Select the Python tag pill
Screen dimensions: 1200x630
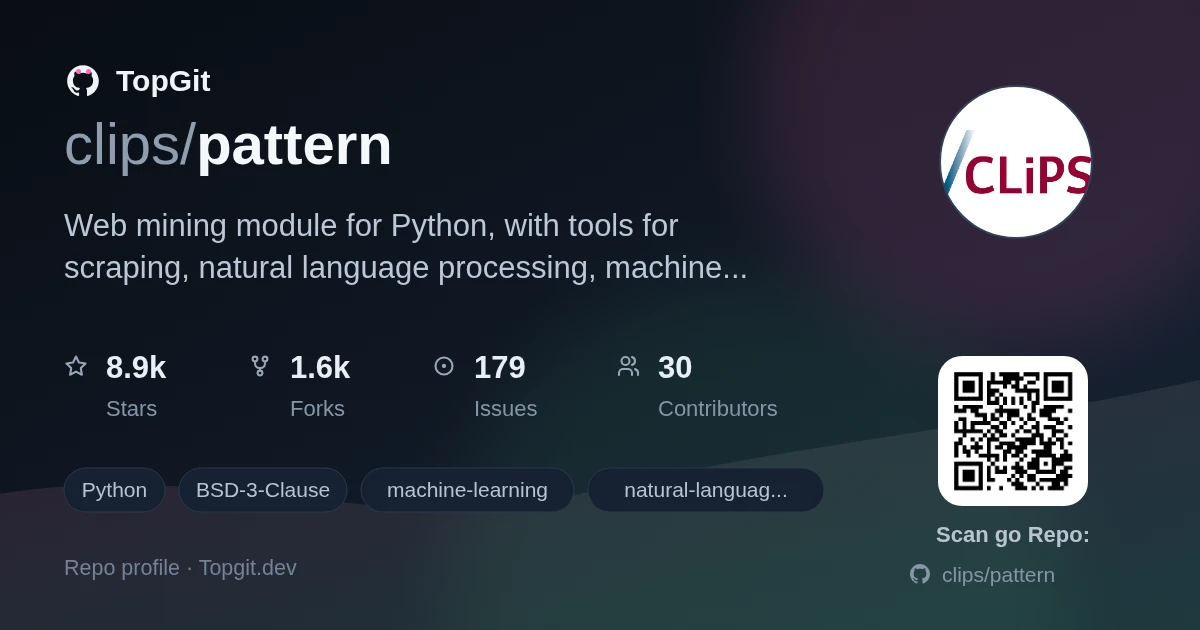(x=114, y=490)
